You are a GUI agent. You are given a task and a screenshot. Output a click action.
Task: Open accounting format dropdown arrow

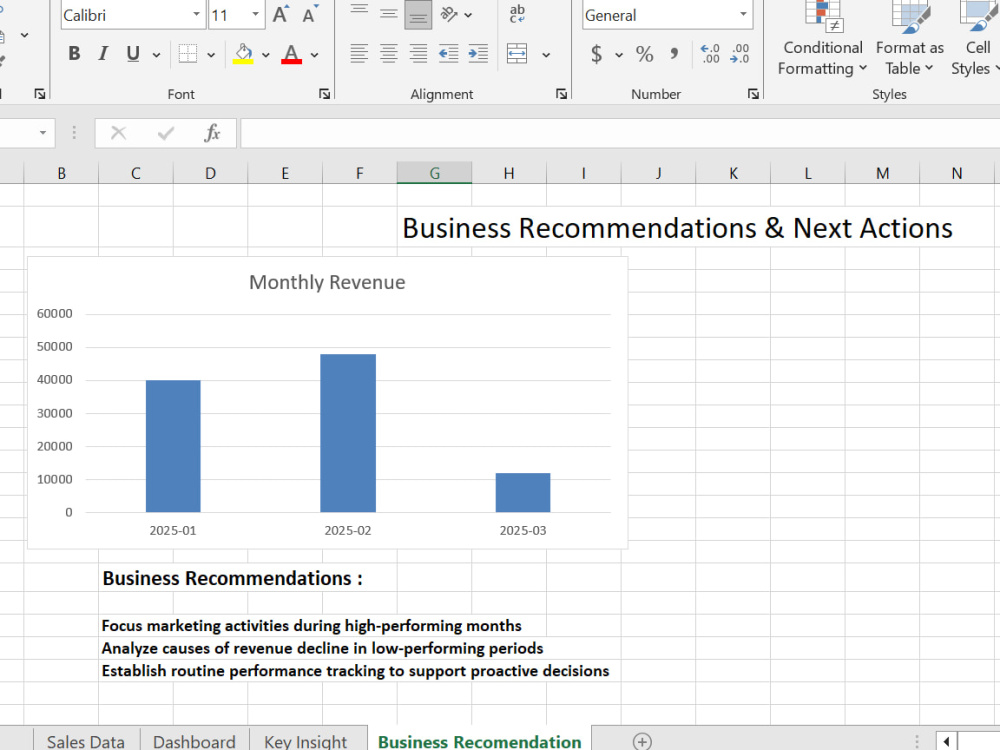coord(619,55)
